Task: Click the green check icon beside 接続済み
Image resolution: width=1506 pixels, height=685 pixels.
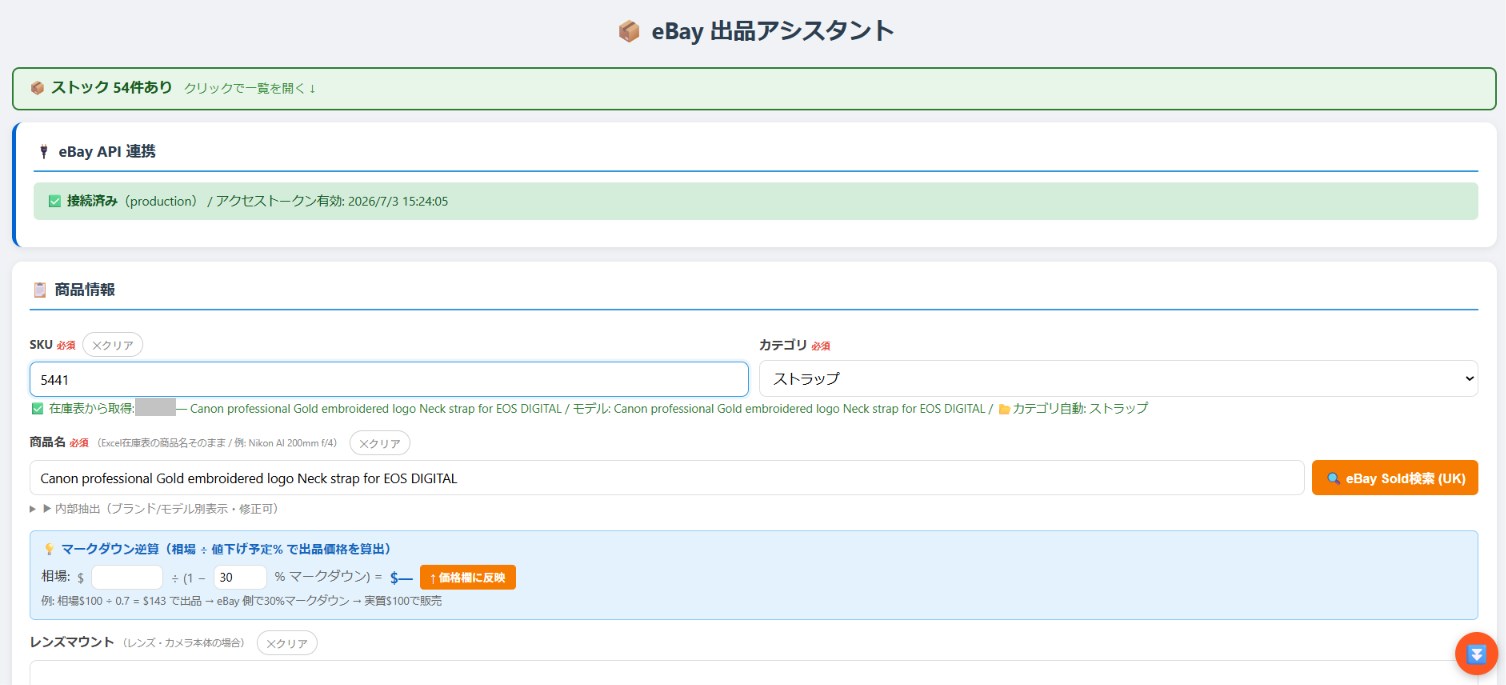Action: tap(55, 201)
